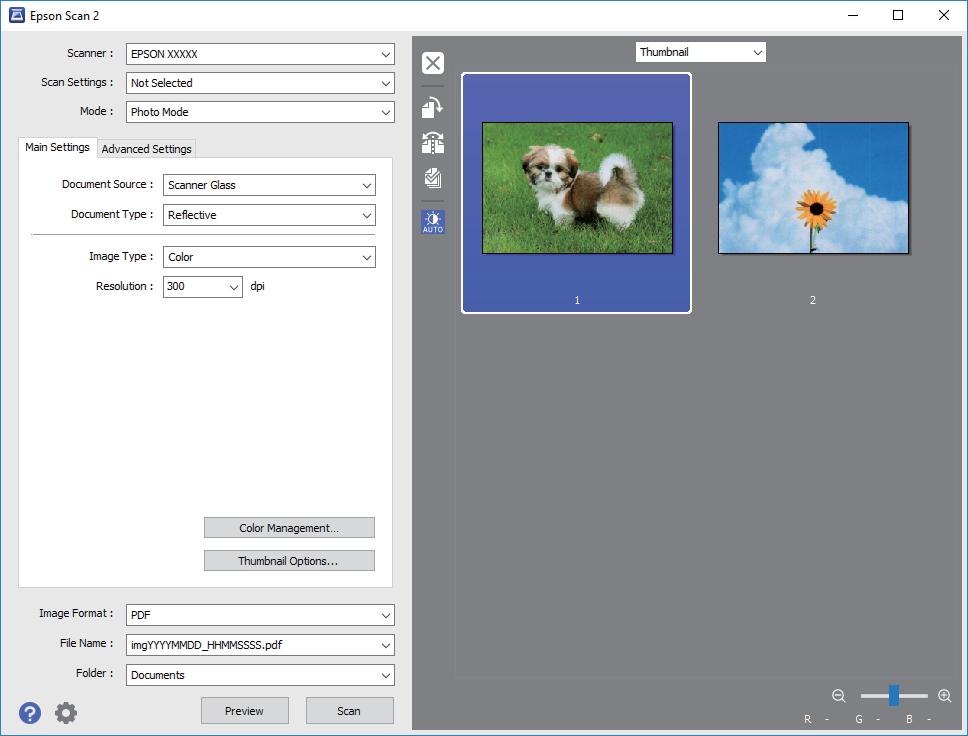This screenshot has width=968, height=736.
Task: Select the dog photo thumbnail 1
Action: click(577, 193)
